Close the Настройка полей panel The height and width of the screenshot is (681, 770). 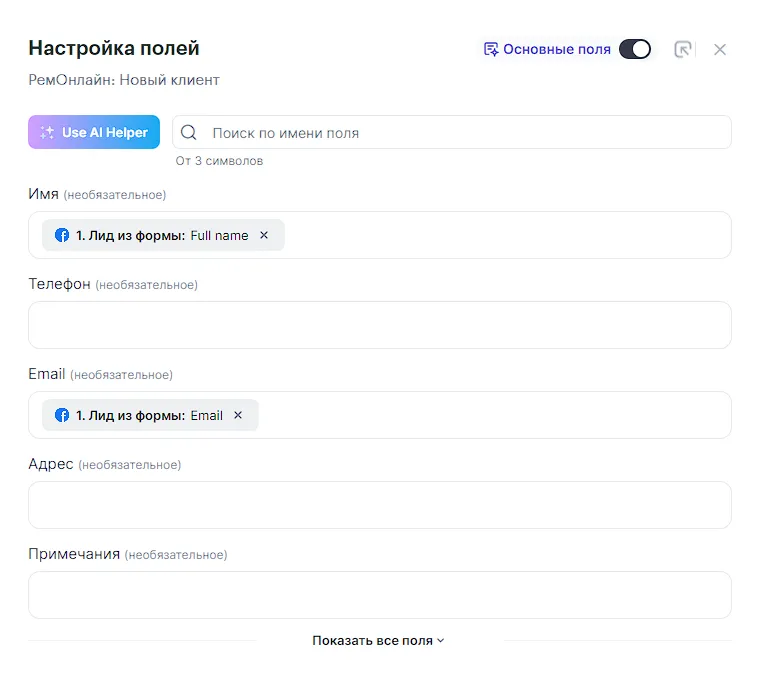(x=720, y=49)
